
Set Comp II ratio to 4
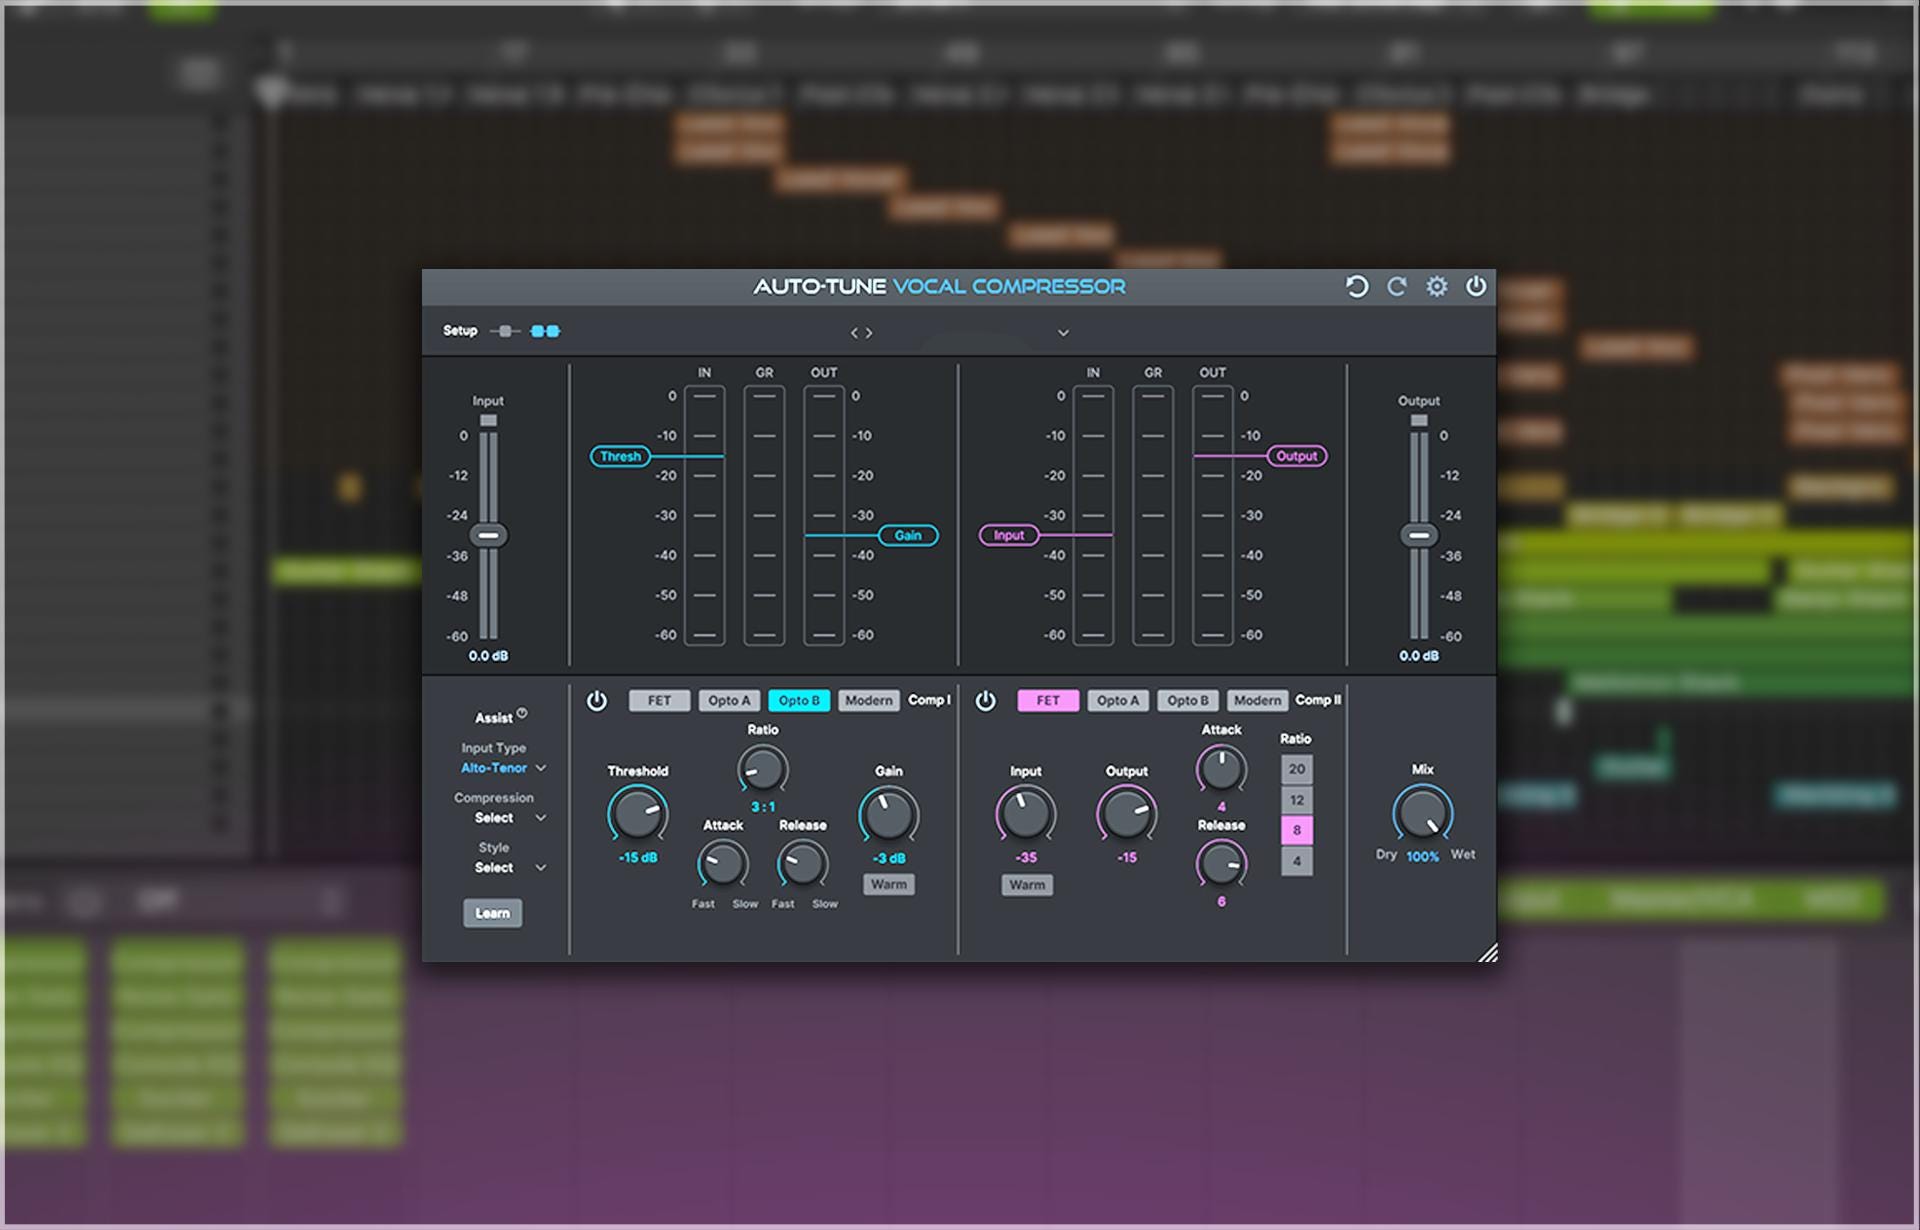coord(1297,861)
